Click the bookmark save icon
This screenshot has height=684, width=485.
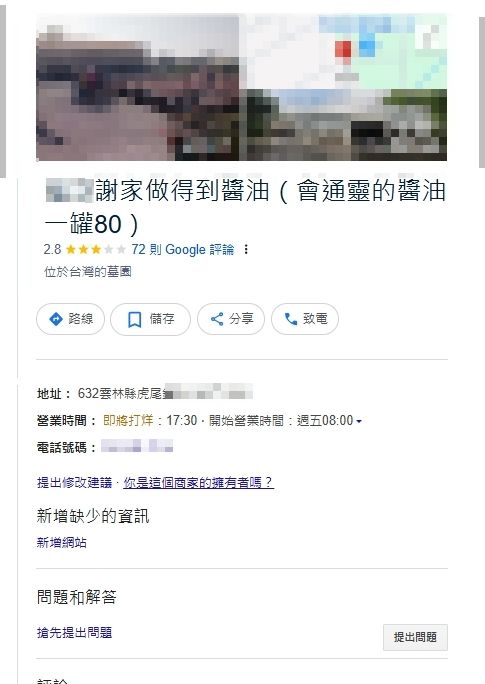134,319
